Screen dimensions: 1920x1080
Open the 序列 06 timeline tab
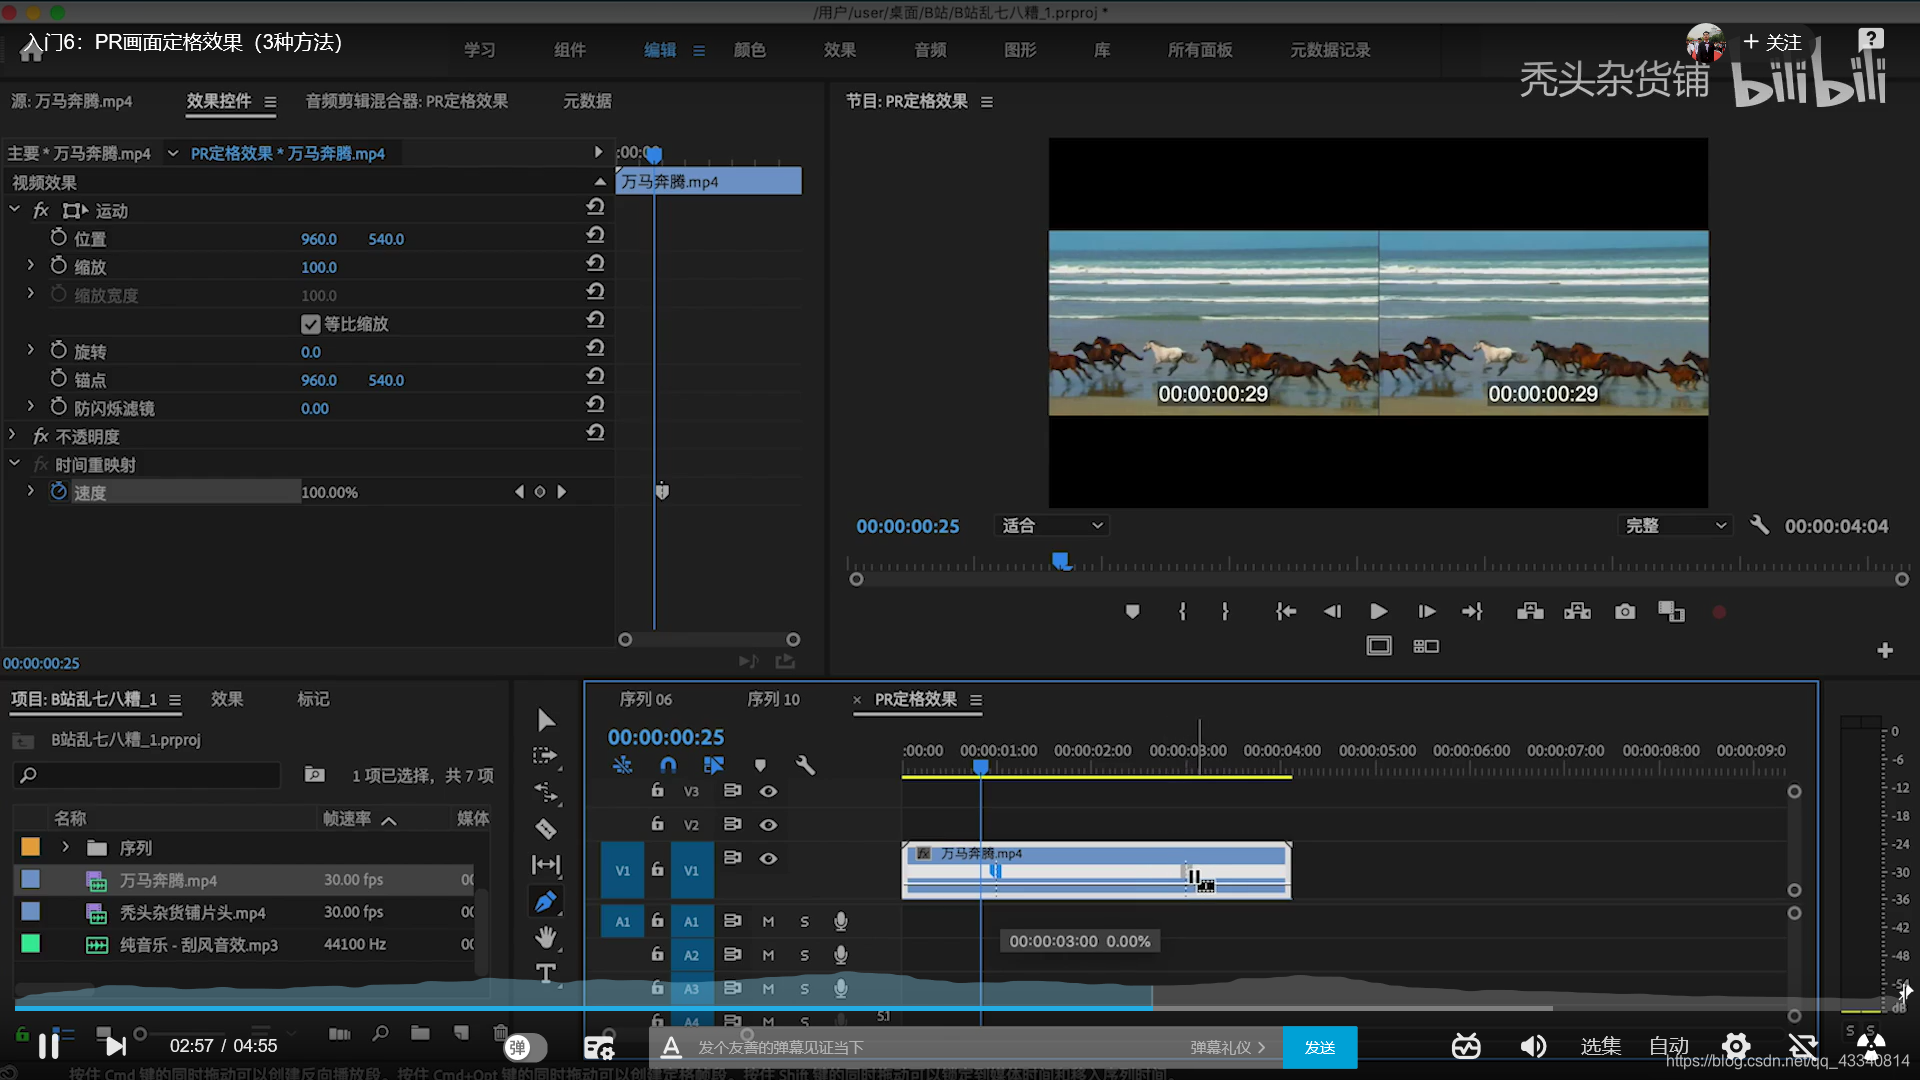point(645,699)
